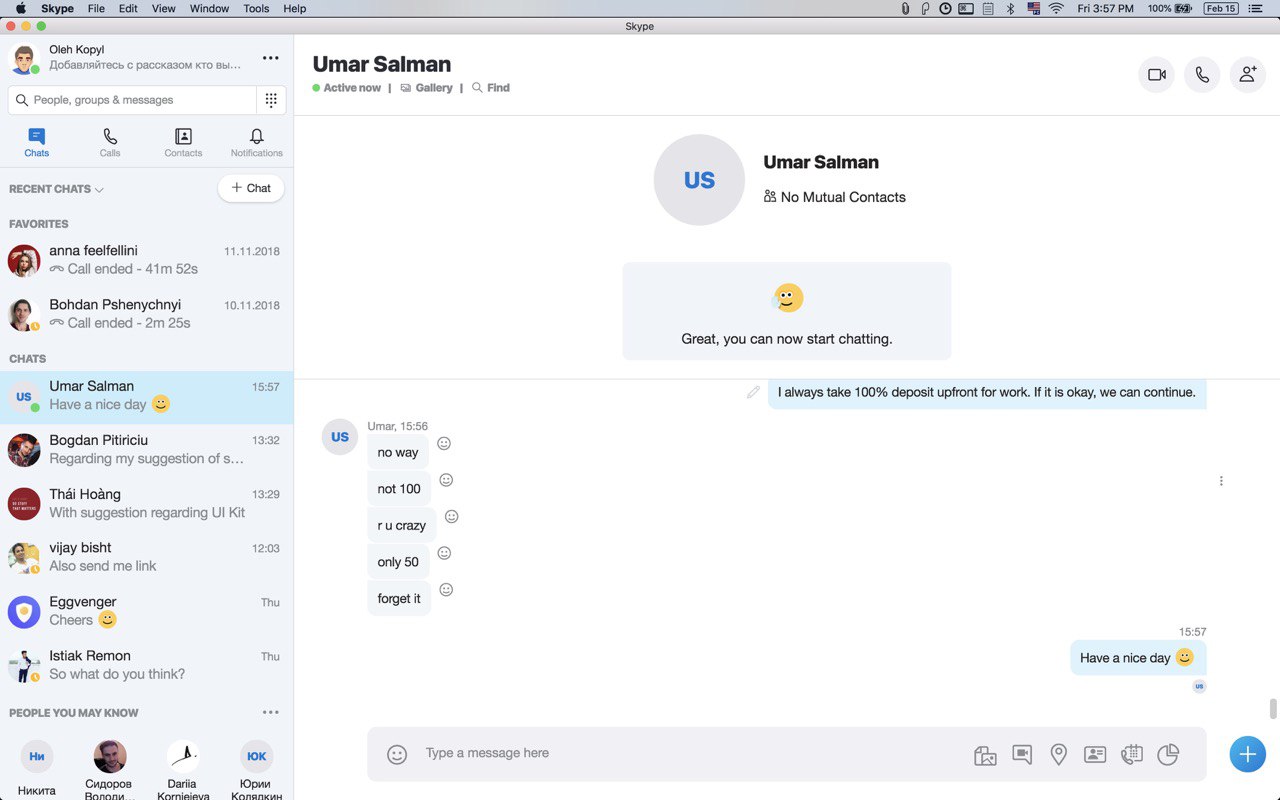Open more options for incoming messages
The height and width of the screenshot is (800, 1280).
pos(1221,481)
